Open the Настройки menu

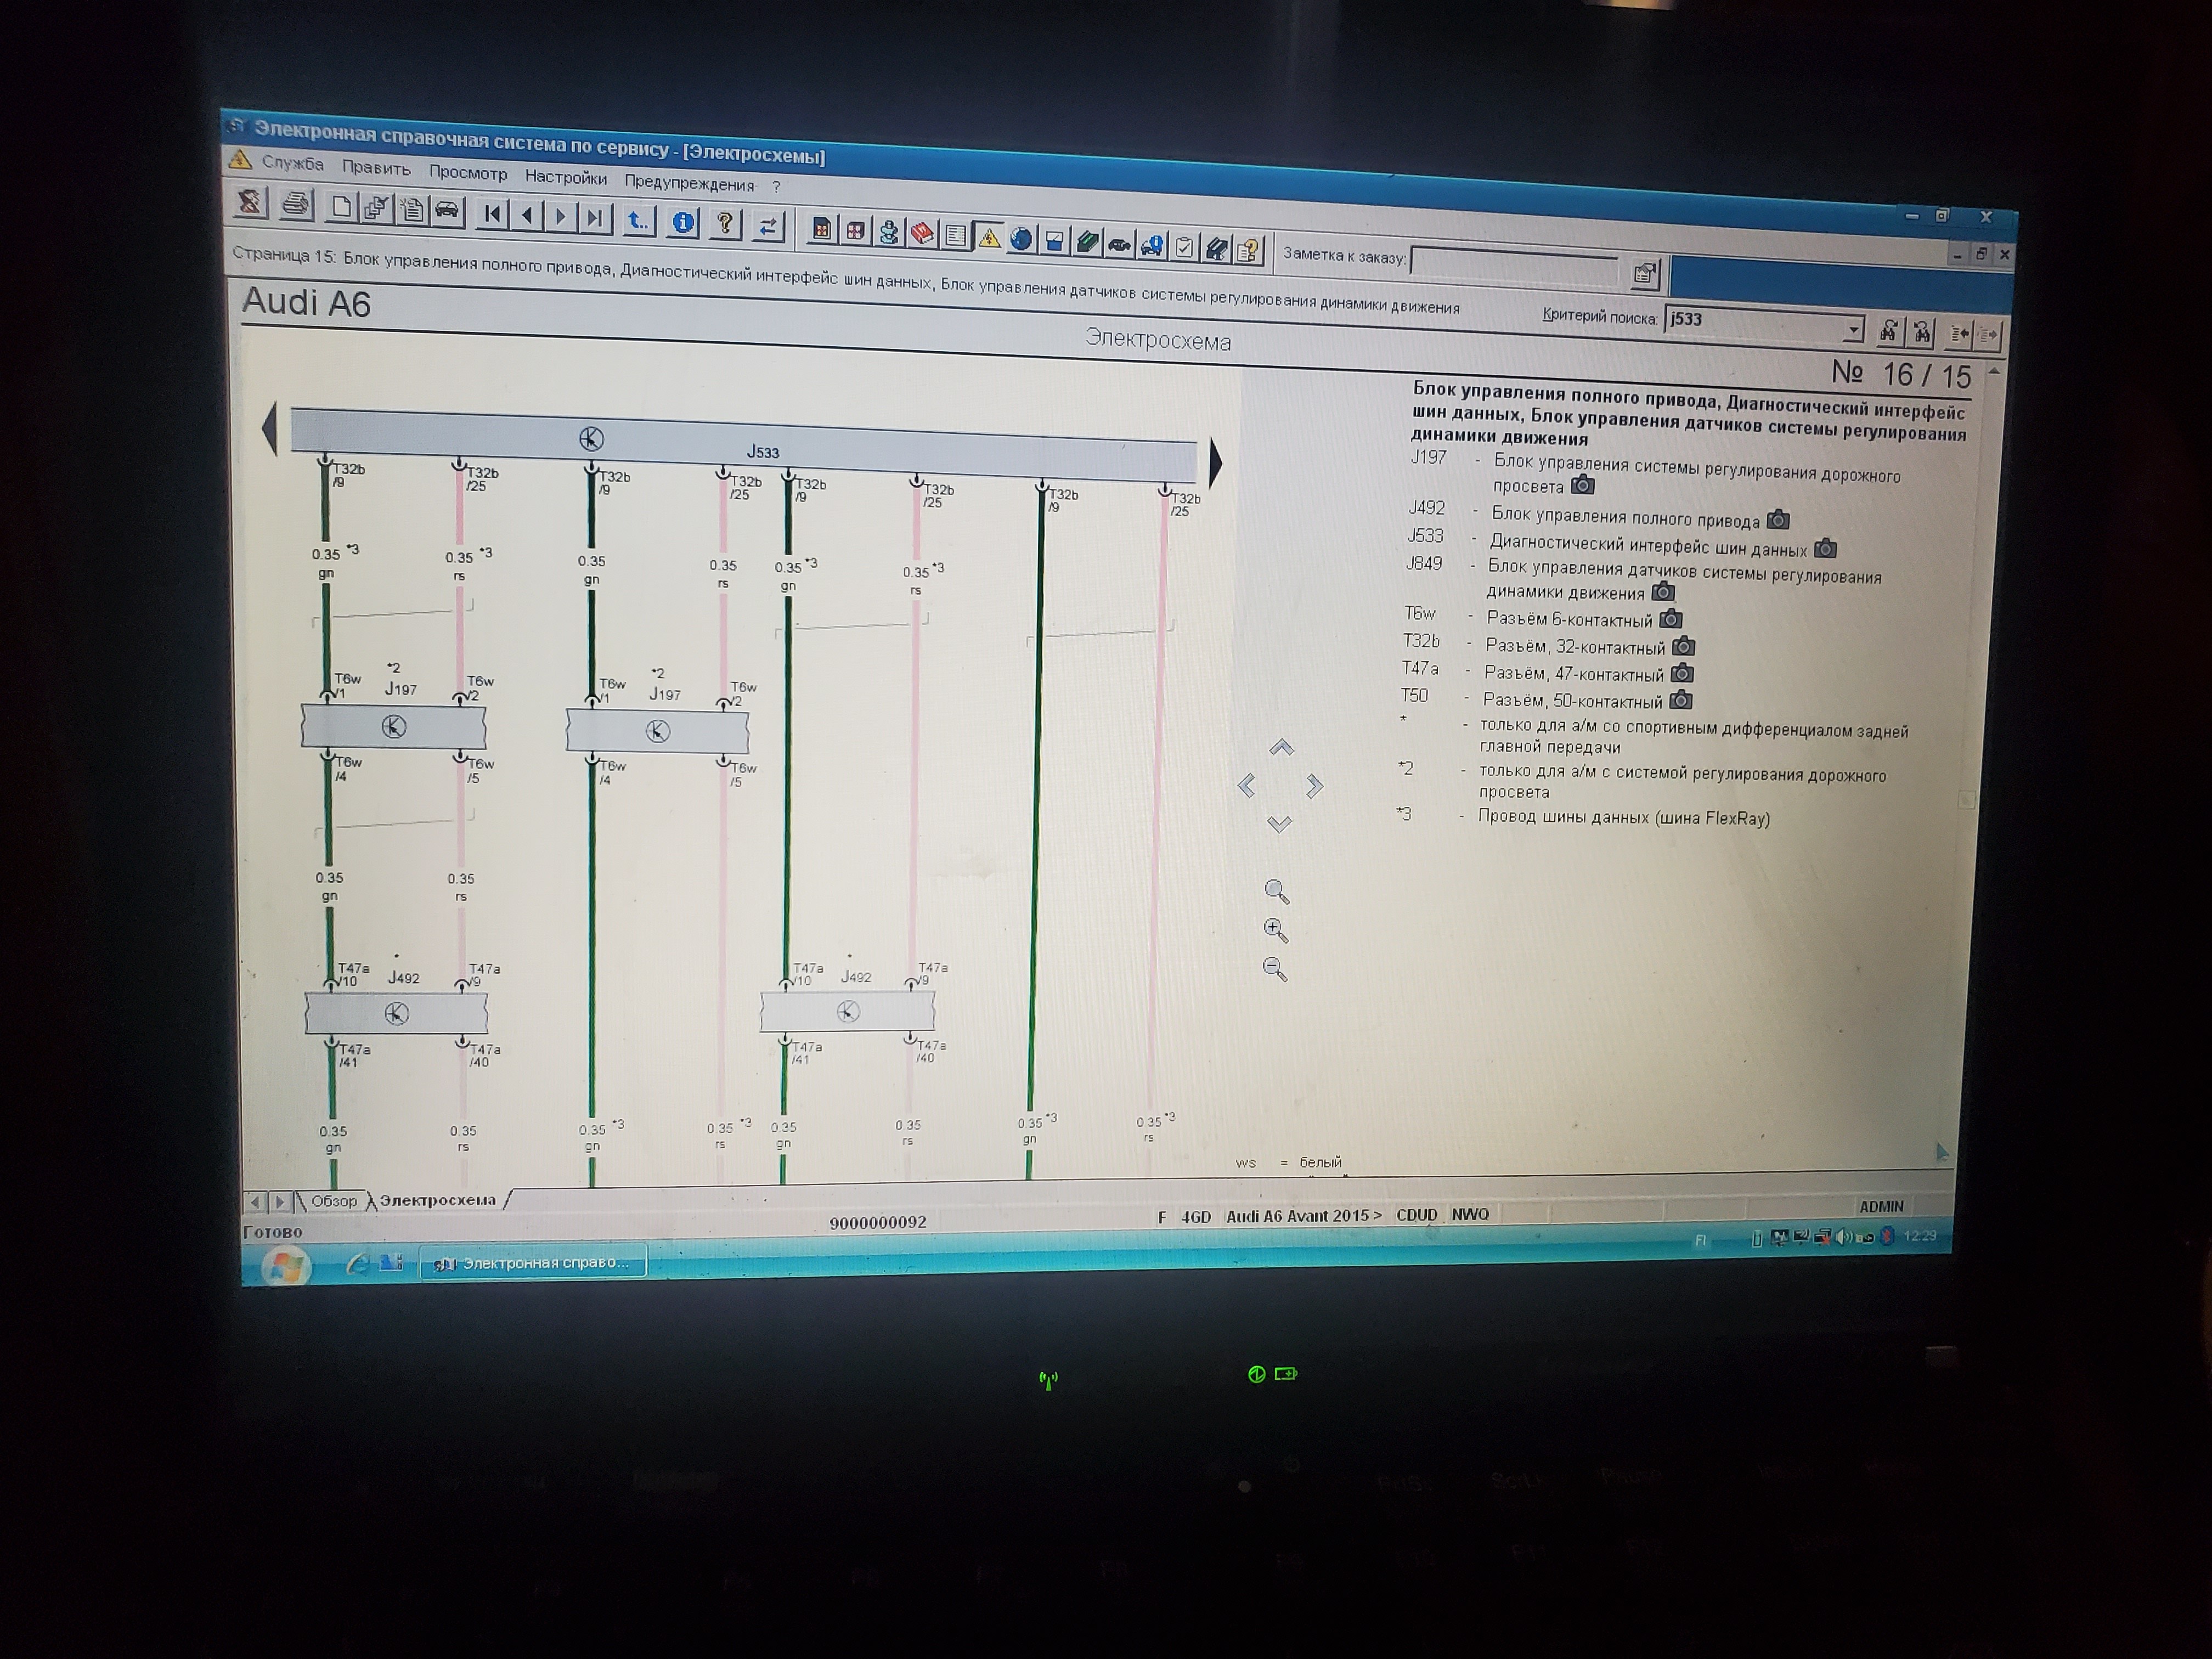[565, 178]
